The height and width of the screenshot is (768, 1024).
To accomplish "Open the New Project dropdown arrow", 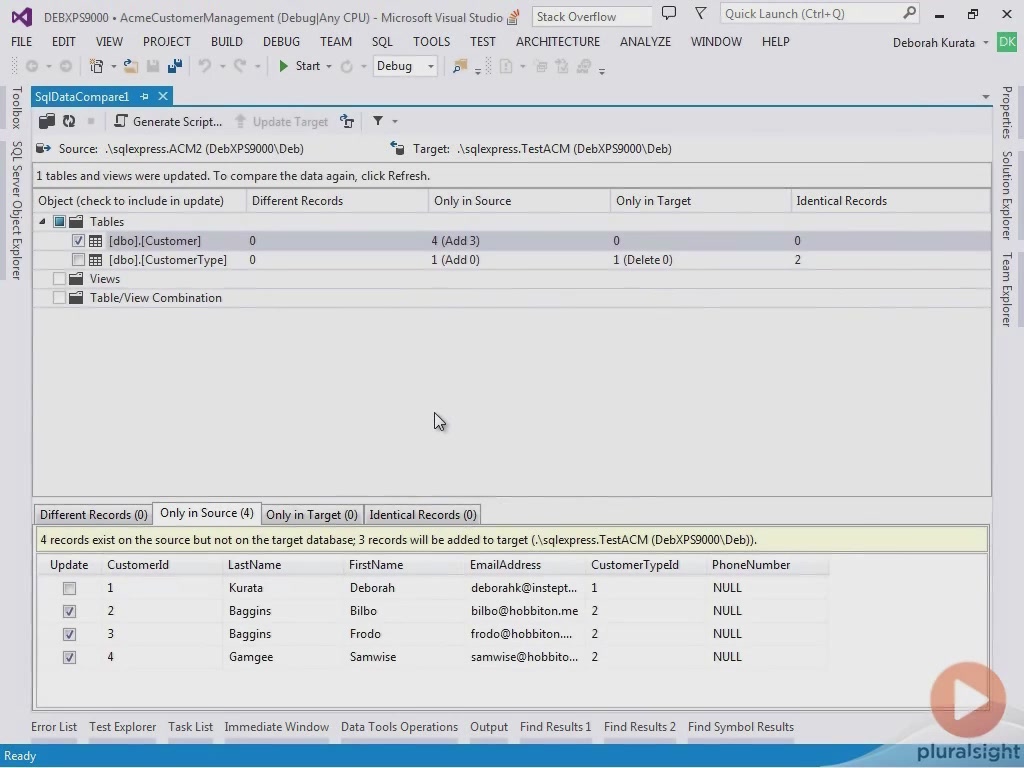I will tap(113, 67).
